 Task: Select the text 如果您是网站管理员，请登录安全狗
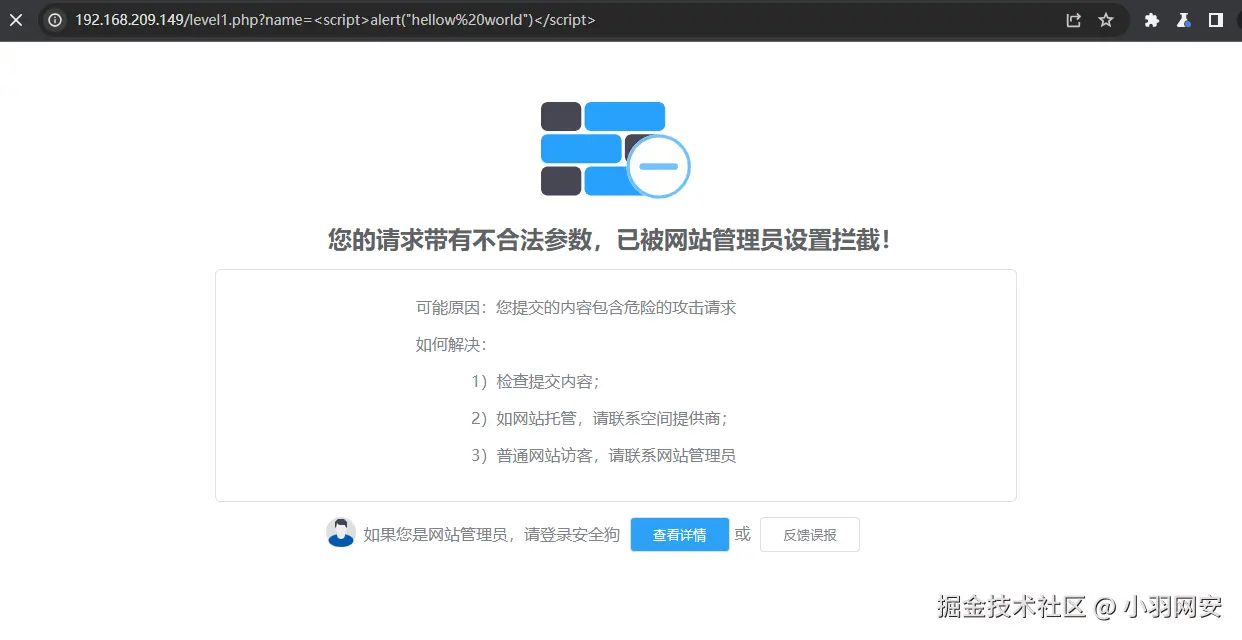click(x=491, y=535)
